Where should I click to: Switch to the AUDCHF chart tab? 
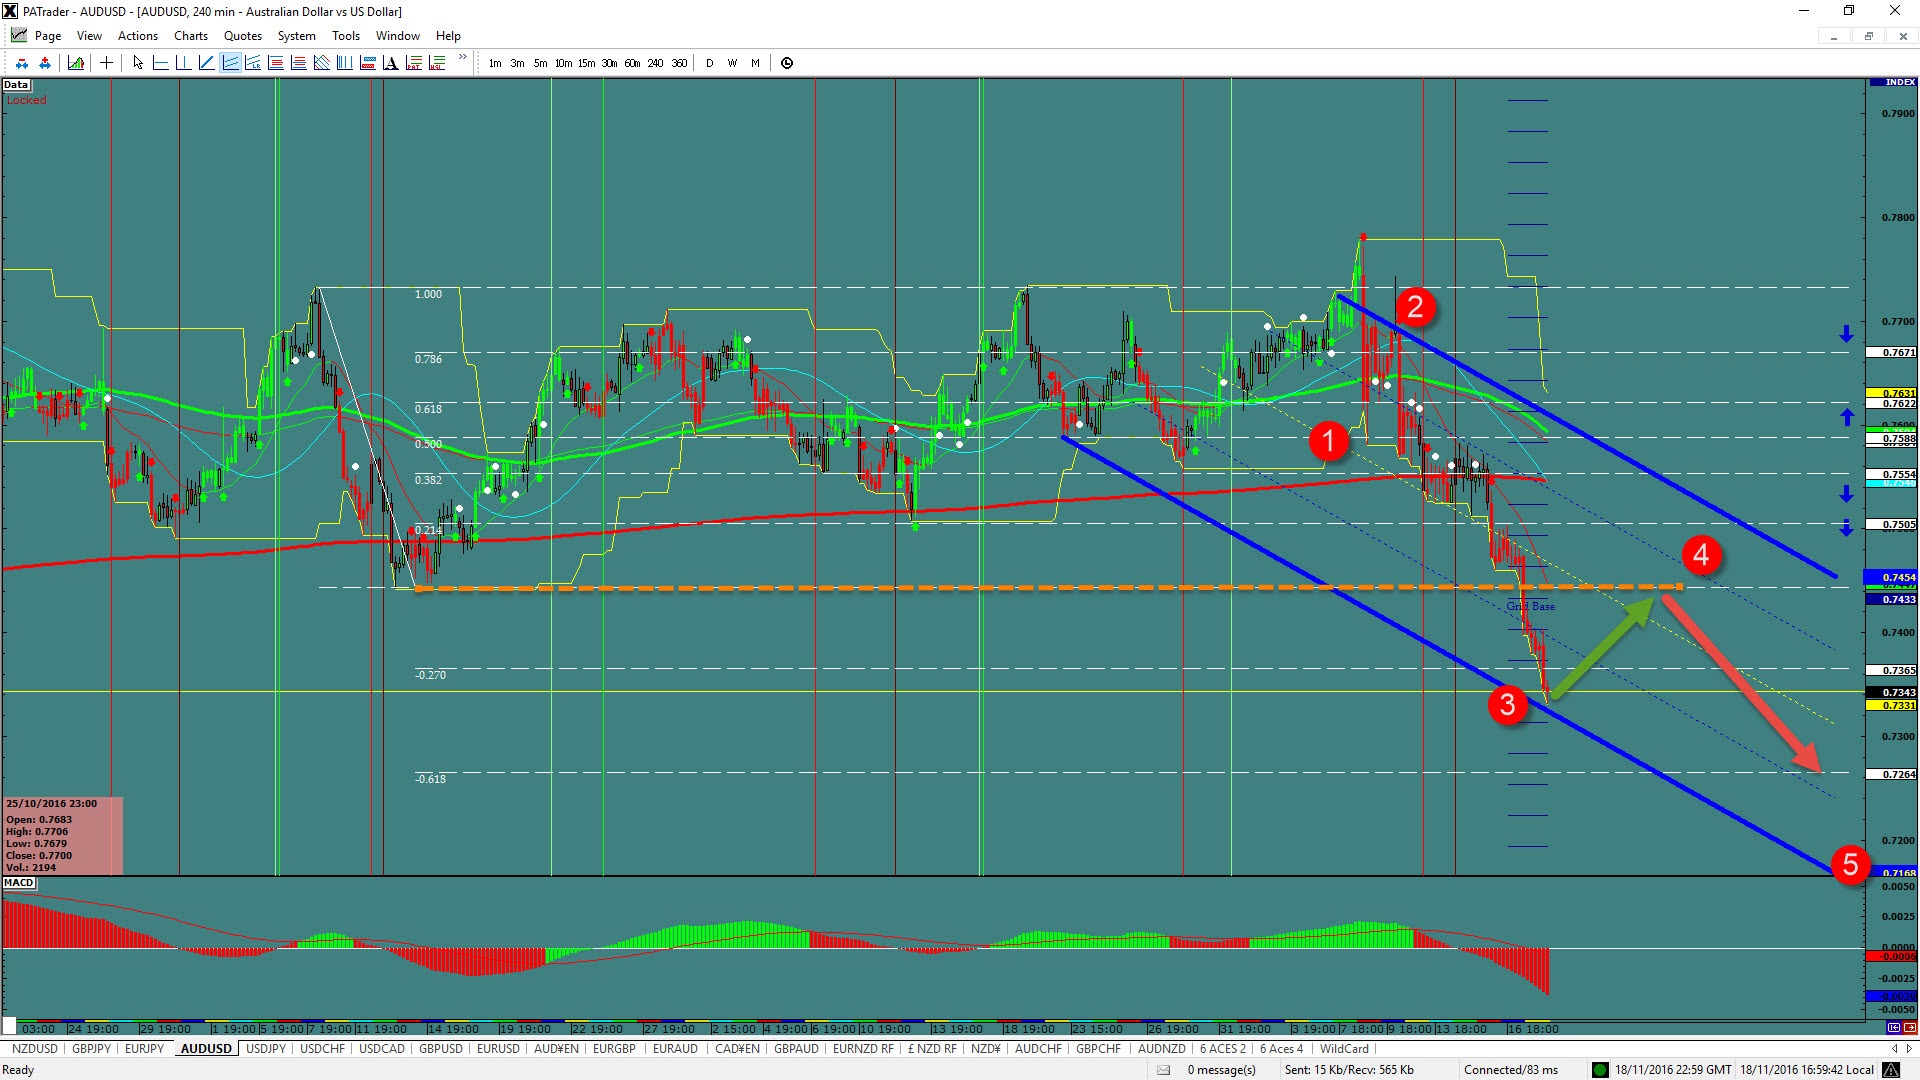tap(1038, 1049)
